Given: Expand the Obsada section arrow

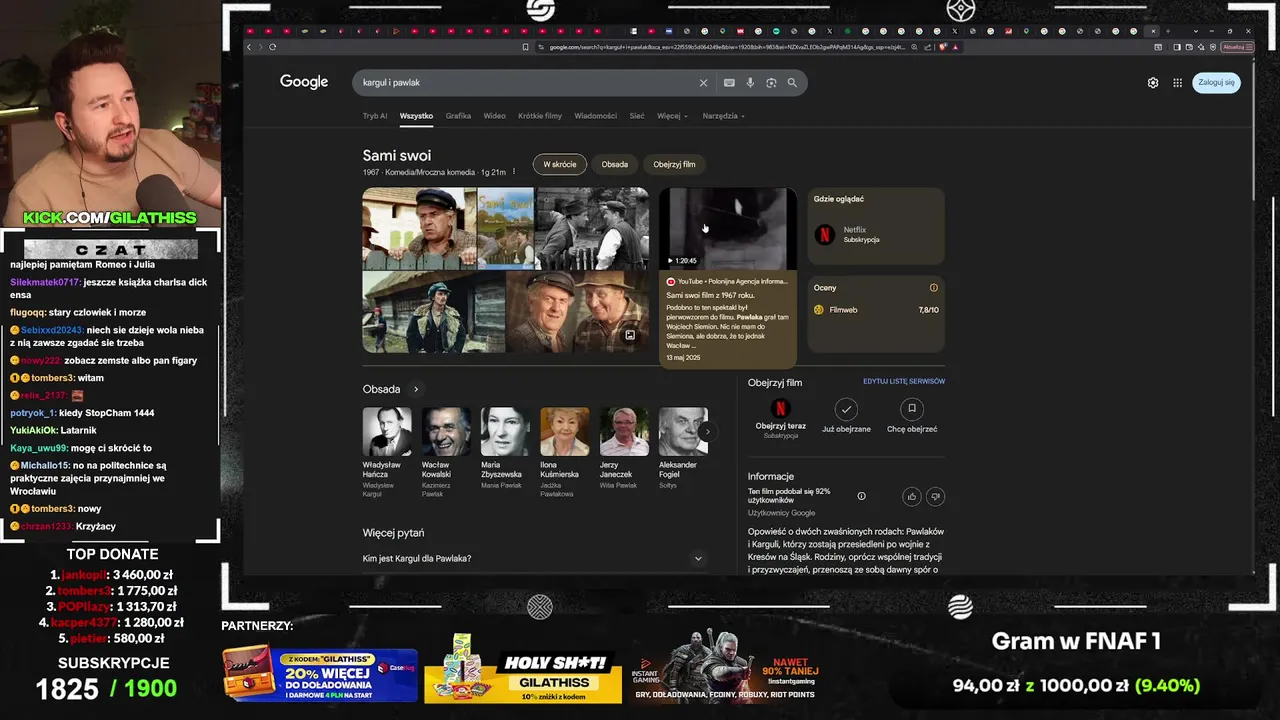Looking at the screenshot, I should point(416,389).
